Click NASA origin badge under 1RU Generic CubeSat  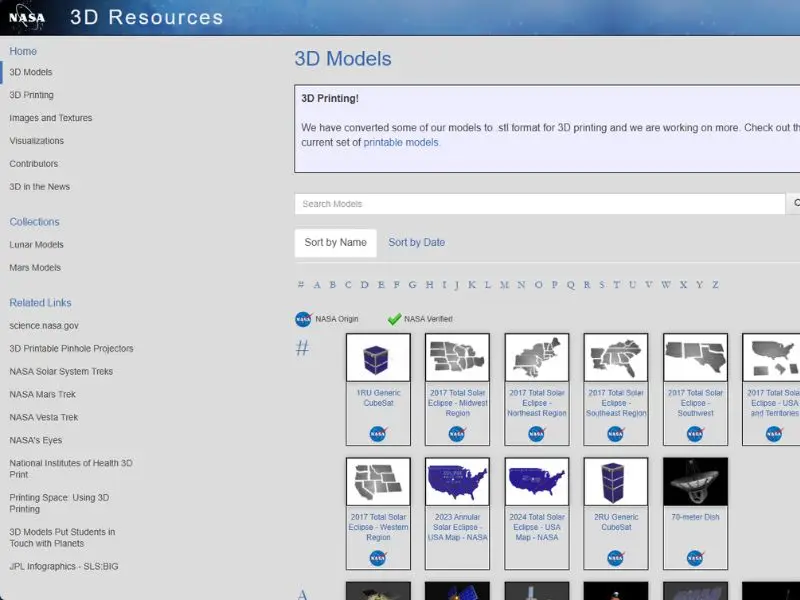[378, 434]
